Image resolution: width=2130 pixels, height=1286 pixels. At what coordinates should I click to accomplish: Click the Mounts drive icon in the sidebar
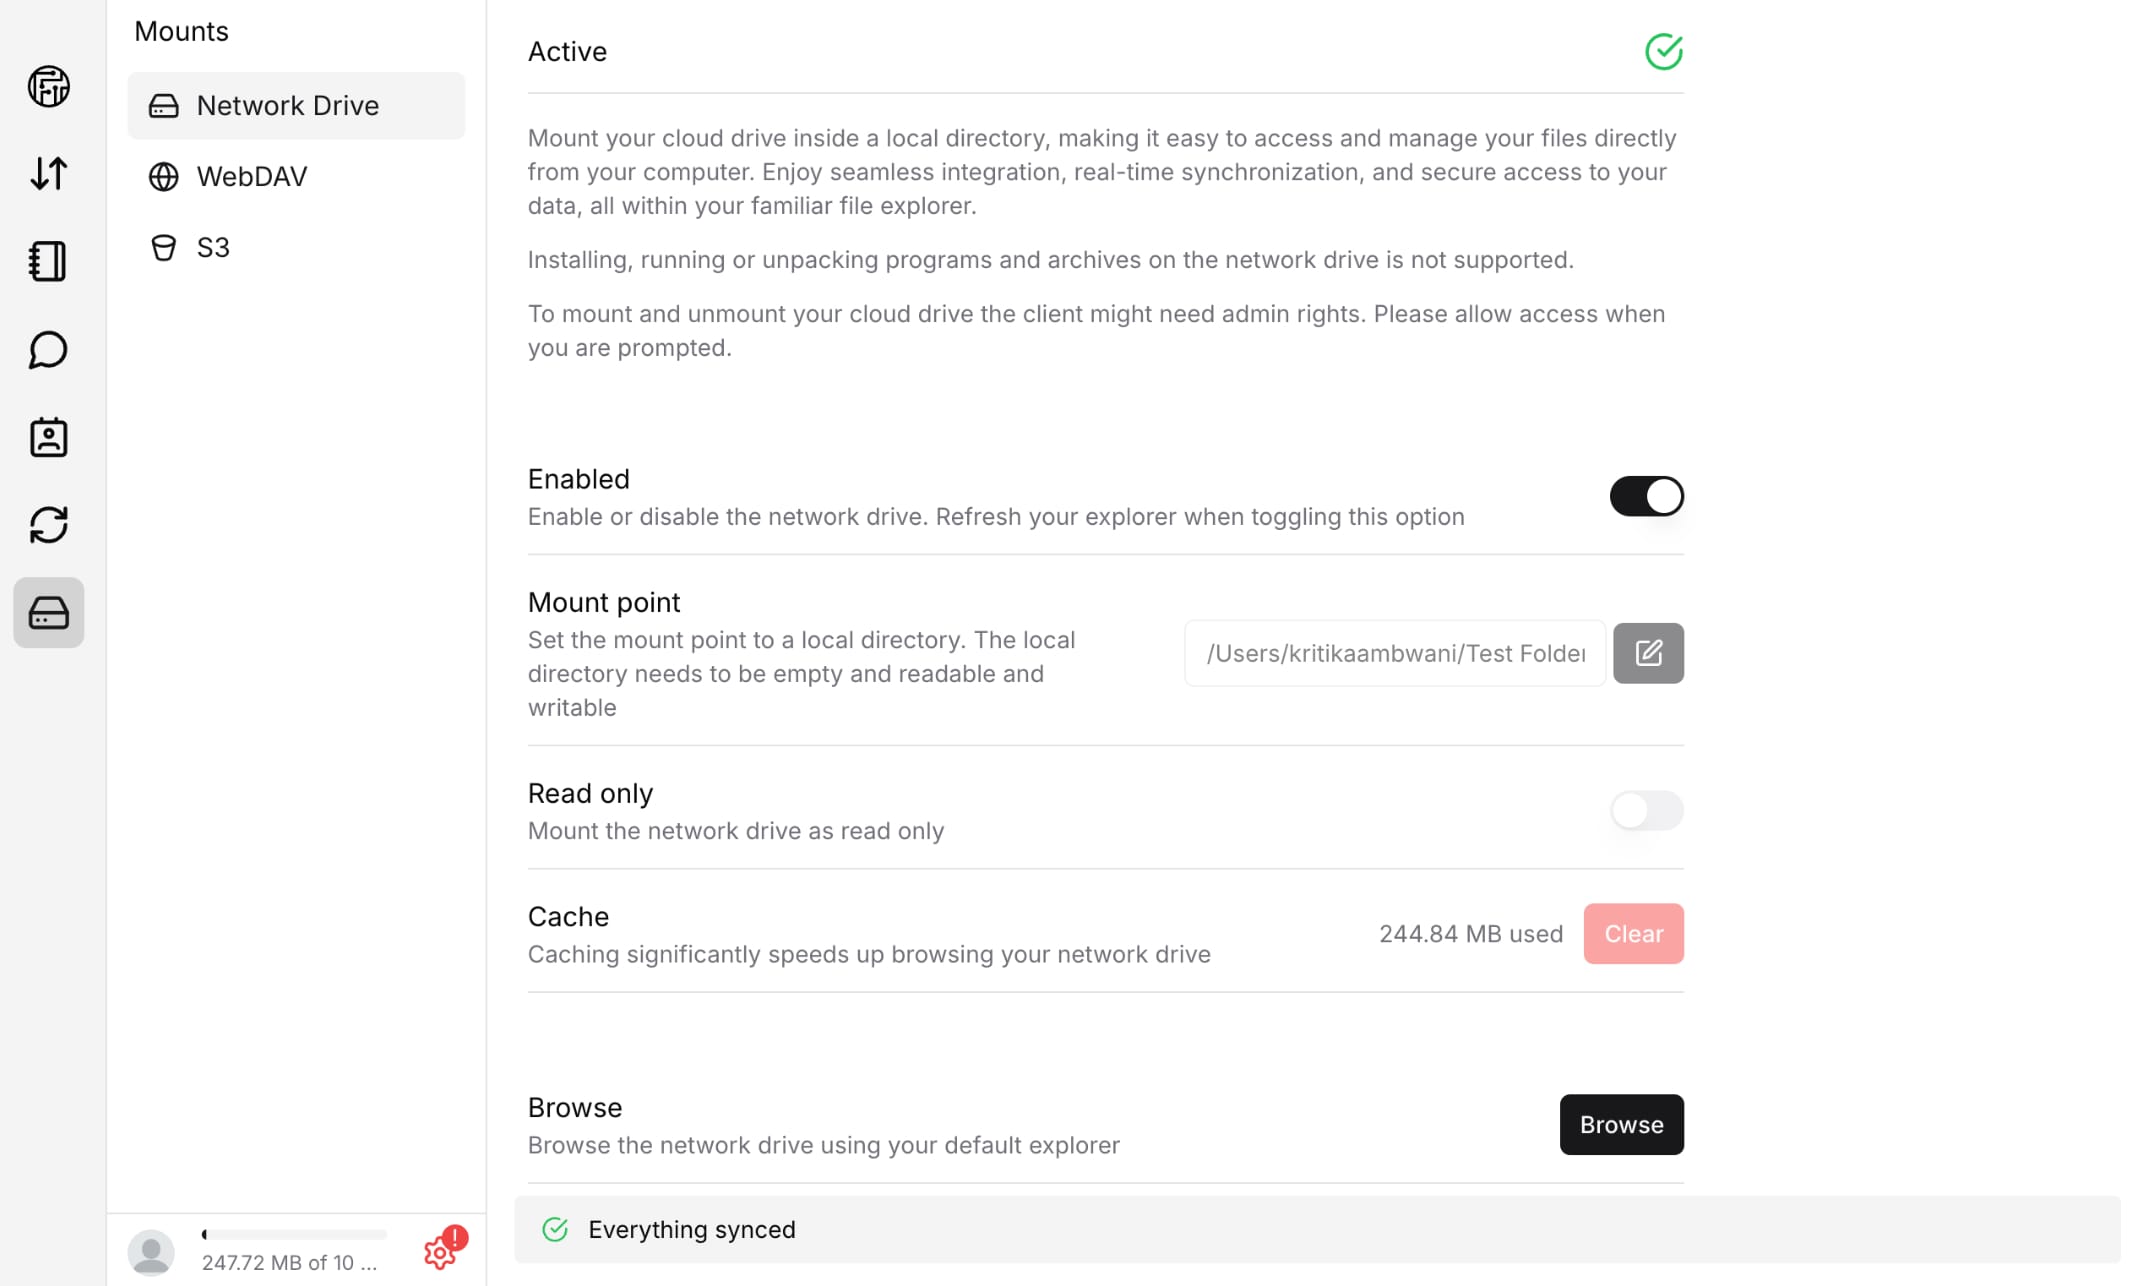click(x=48, y=612)
